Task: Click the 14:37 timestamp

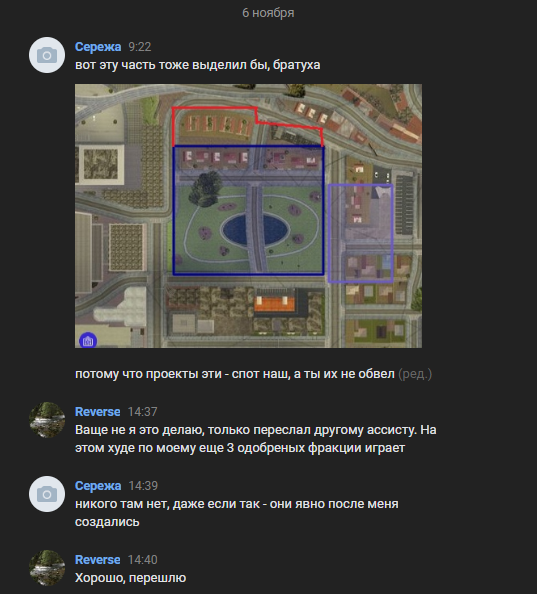Action: click(142, 412)
